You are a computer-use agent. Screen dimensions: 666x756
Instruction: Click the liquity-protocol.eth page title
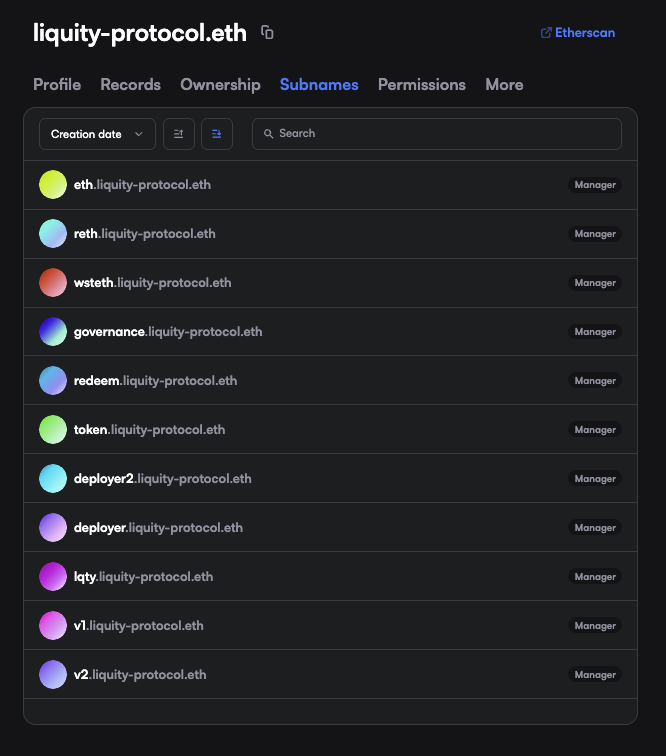139,33
